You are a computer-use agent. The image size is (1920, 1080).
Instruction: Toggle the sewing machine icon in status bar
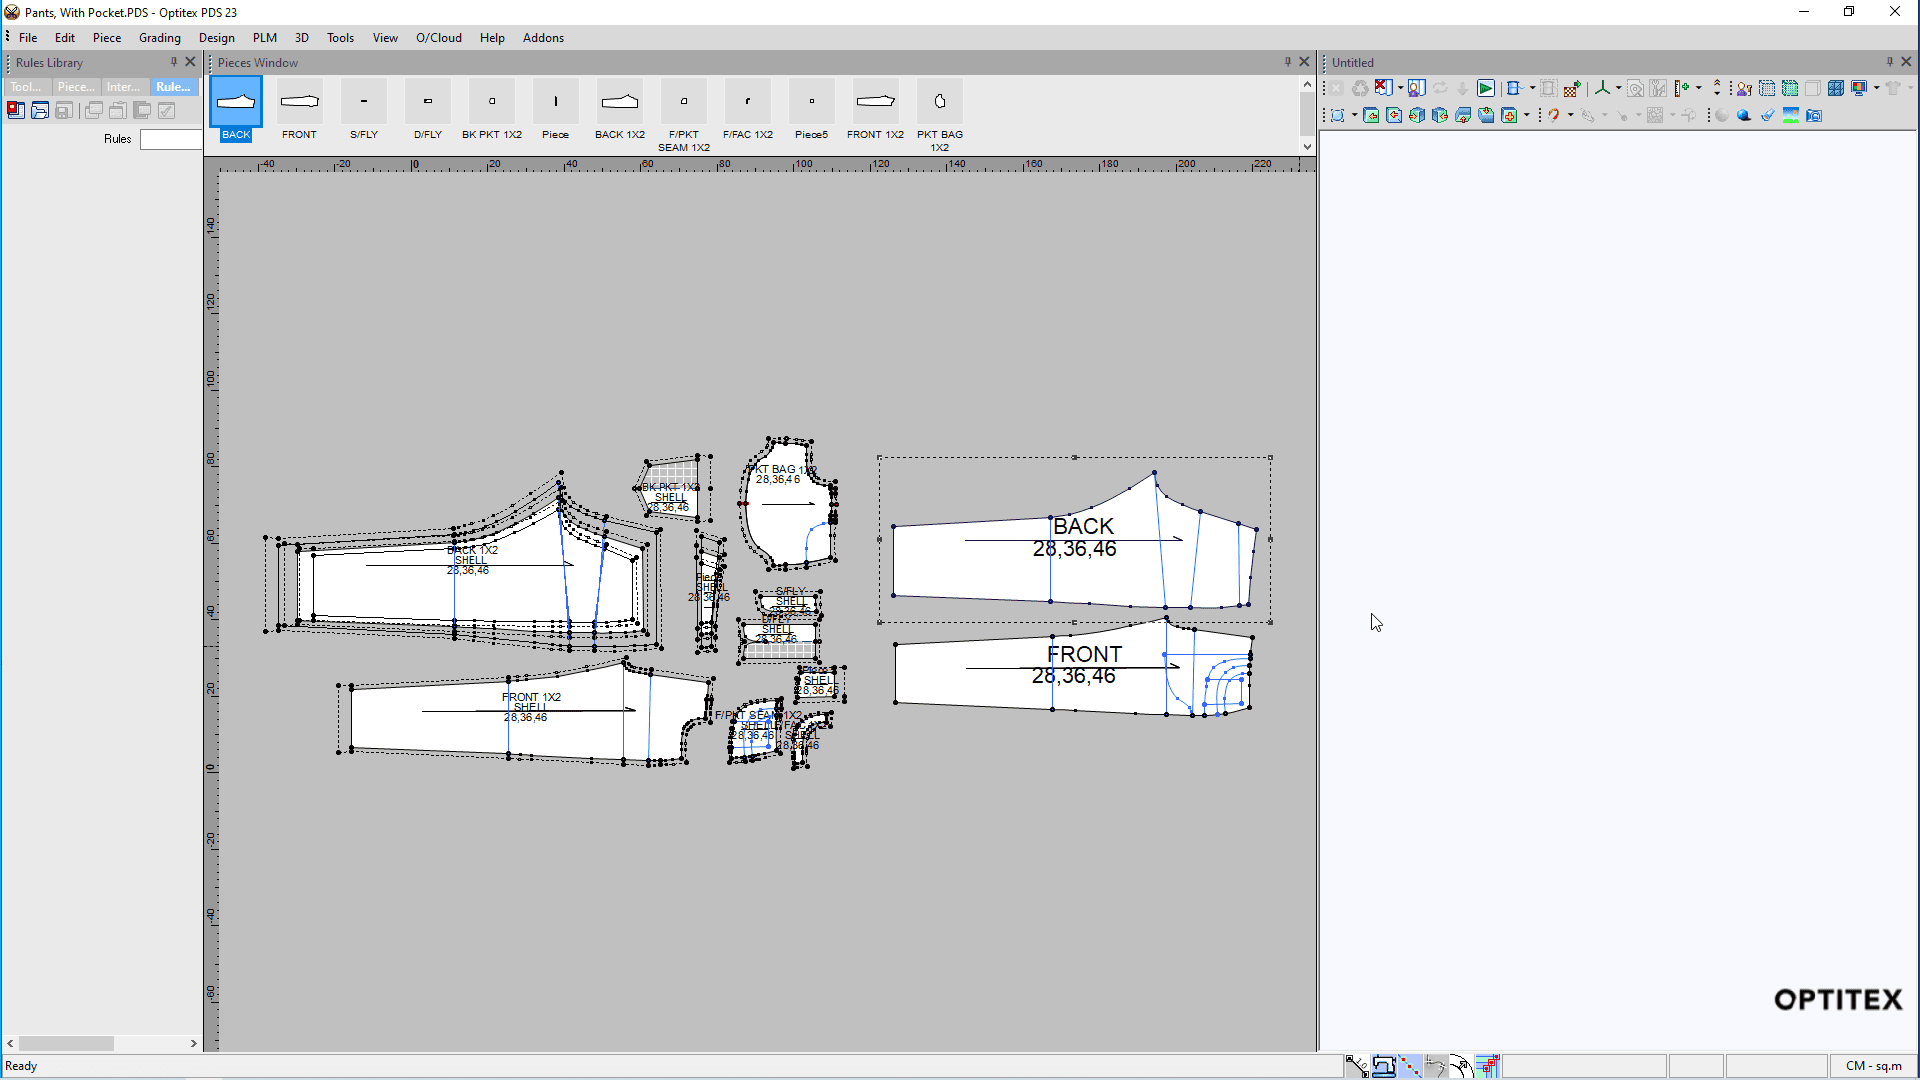point(1384,1066)
